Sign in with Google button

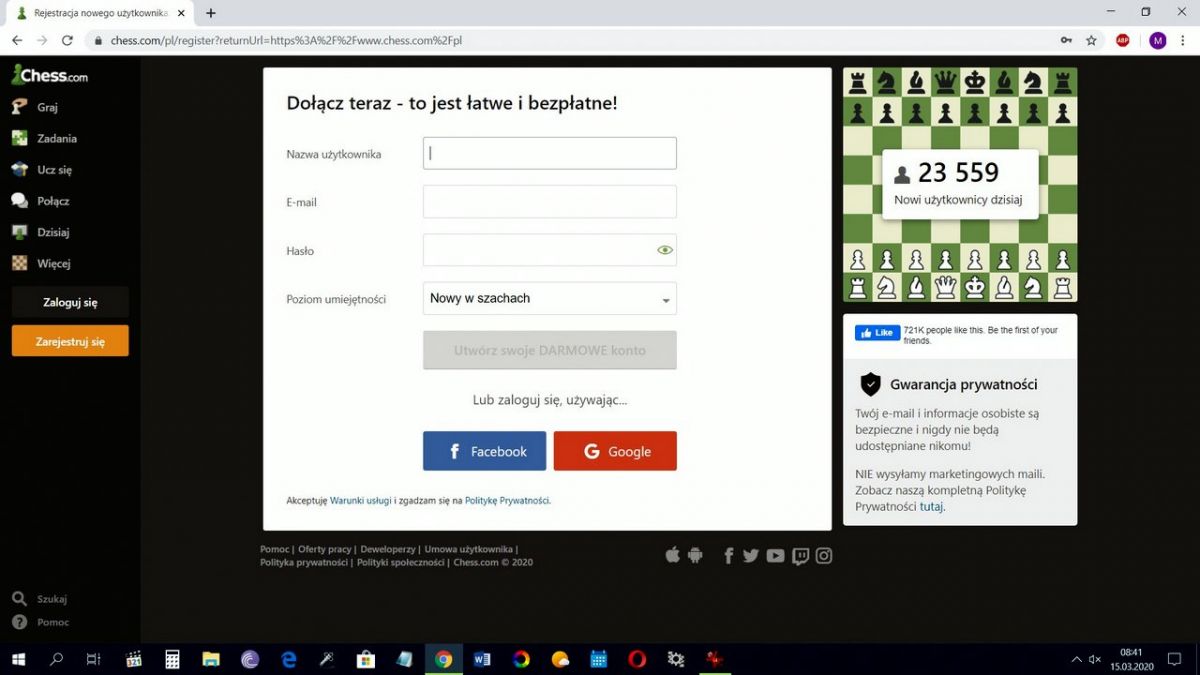click(615, 451)
